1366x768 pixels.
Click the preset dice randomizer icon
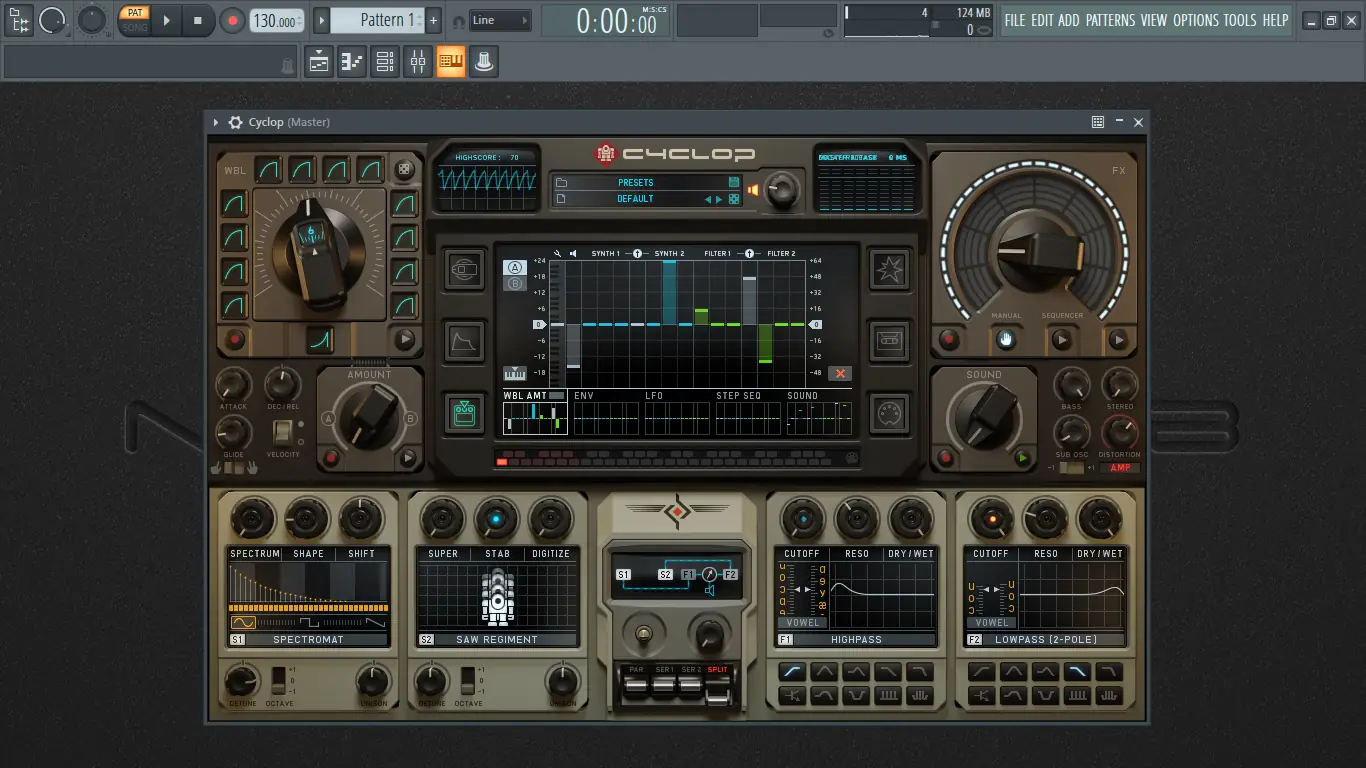point(734,199)
